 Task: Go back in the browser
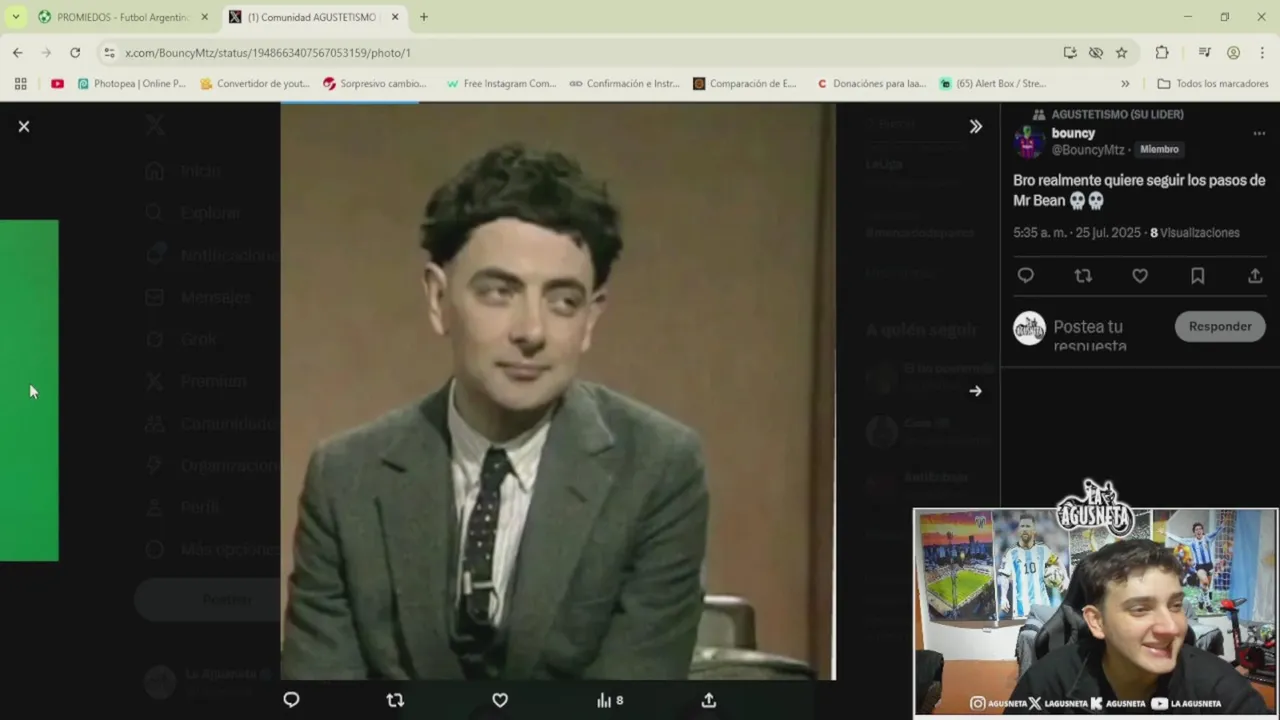[18, 53]
